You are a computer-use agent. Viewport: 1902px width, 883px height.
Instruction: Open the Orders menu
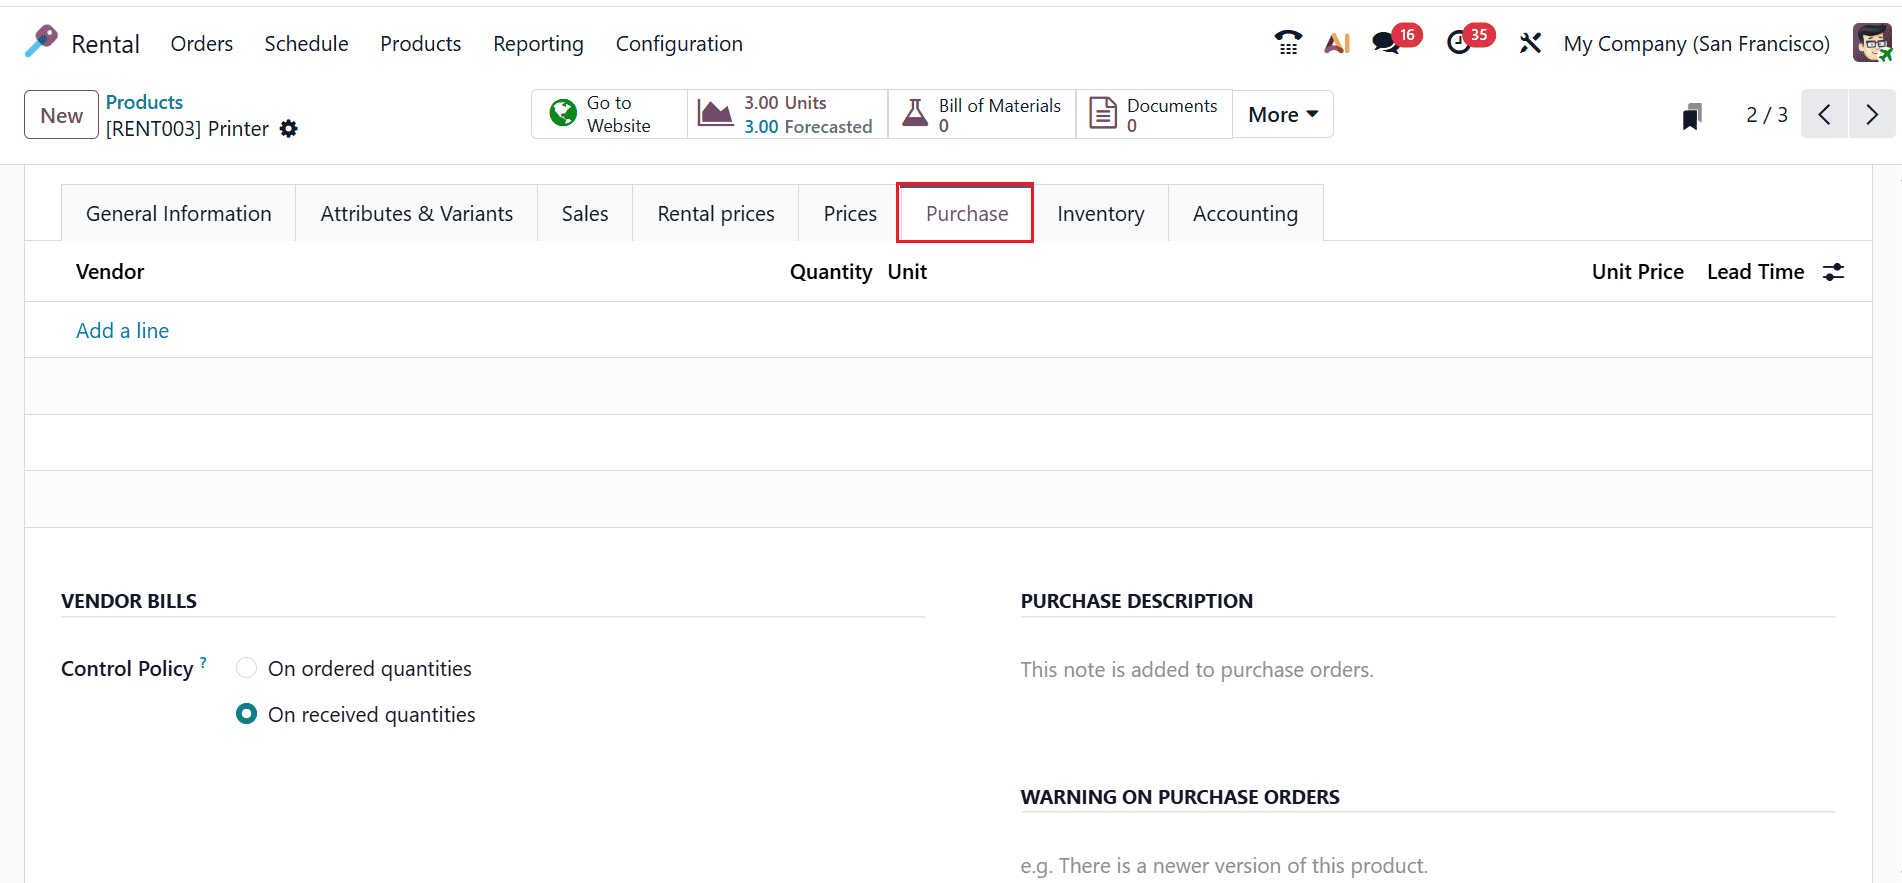point(202,44)
